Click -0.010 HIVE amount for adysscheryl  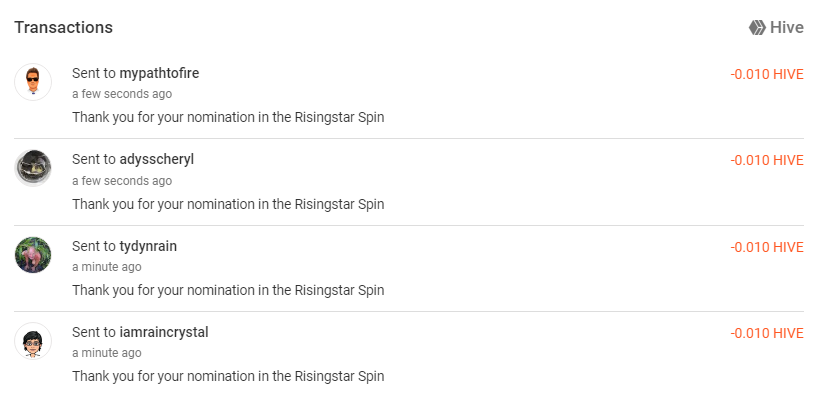click(x=767, y=160)
